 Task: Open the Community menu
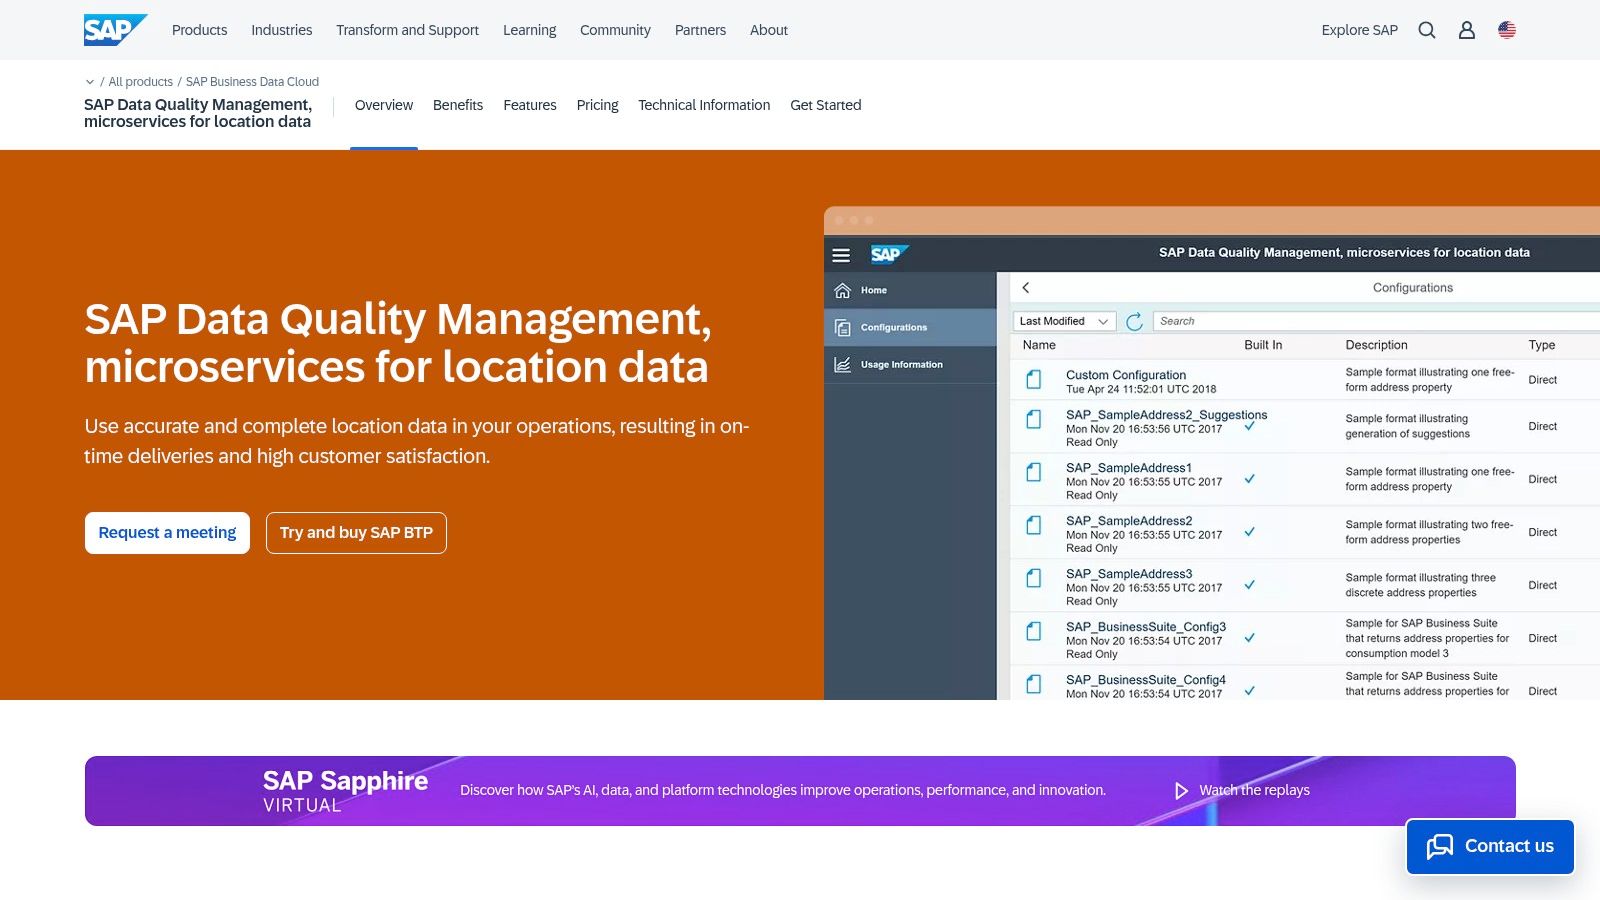pos(615,30)
